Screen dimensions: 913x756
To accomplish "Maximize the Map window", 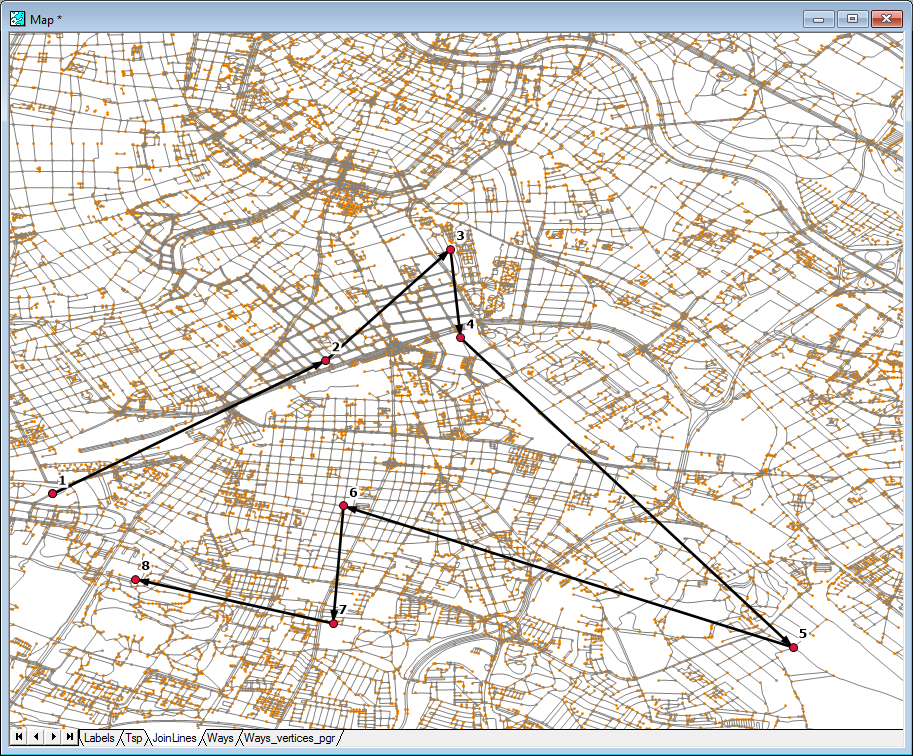I will pos(852,19).
